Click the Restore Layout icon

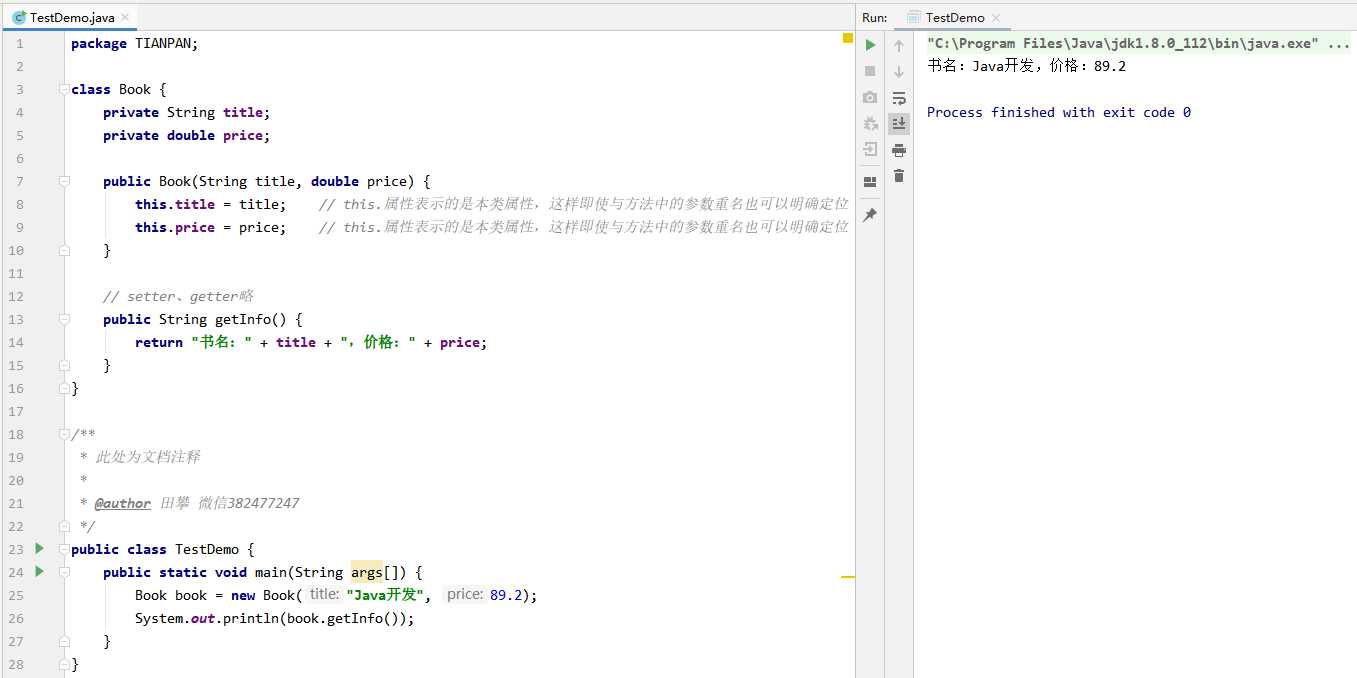[870, 181]
